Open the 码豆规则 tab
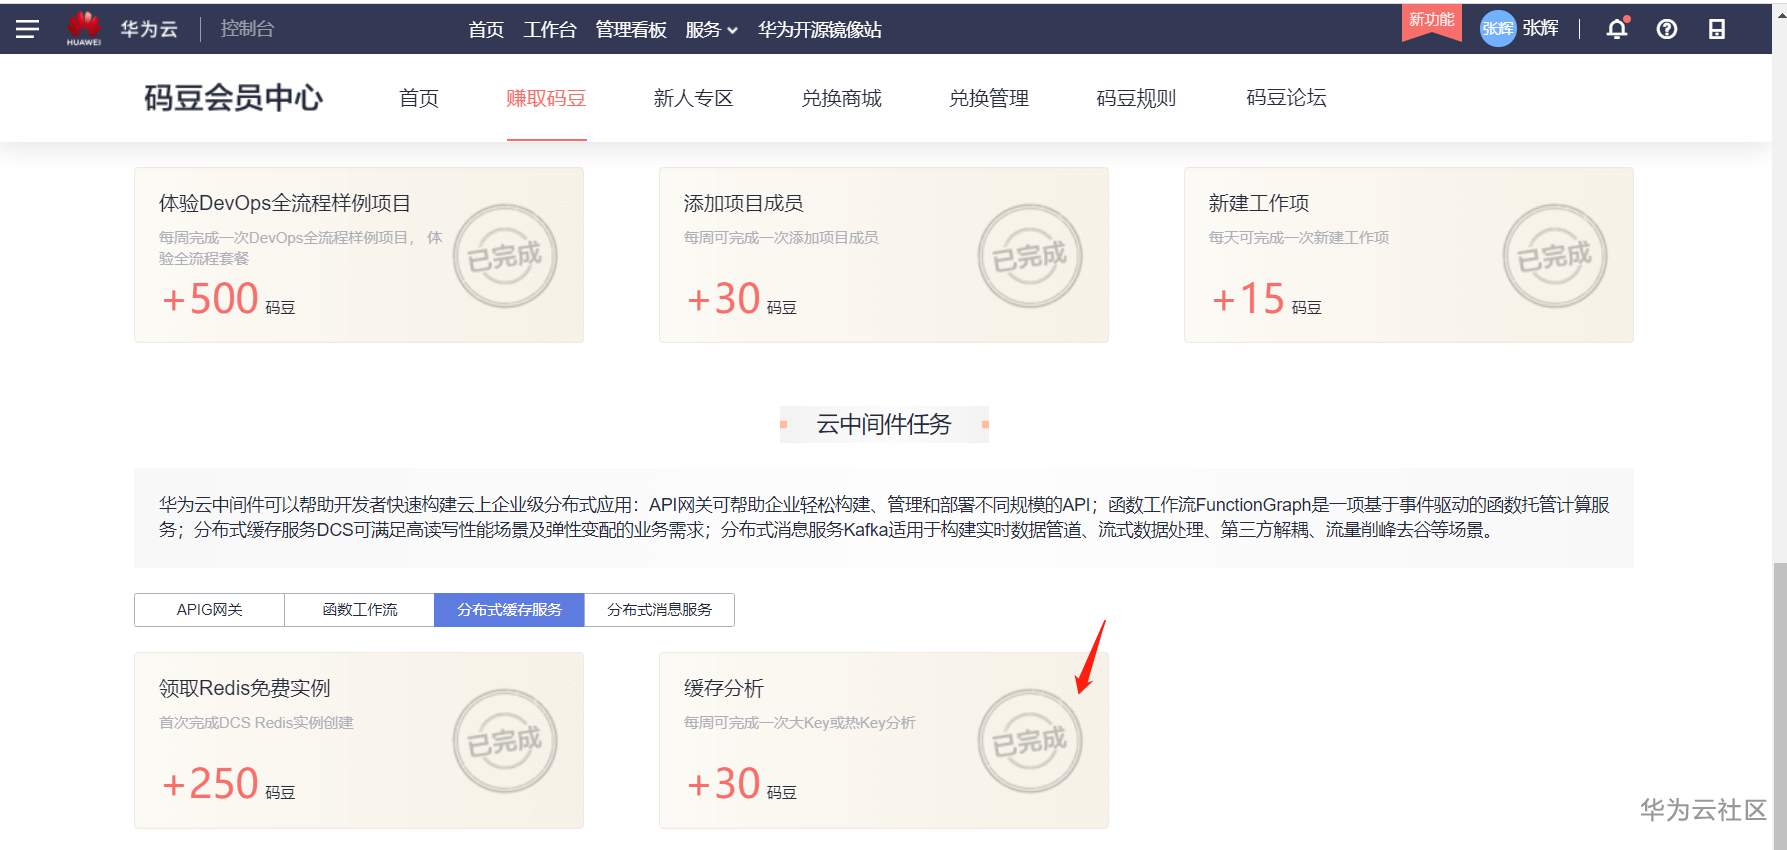1787x850 pixels. pyautogui.click(x=1136, y=98)
